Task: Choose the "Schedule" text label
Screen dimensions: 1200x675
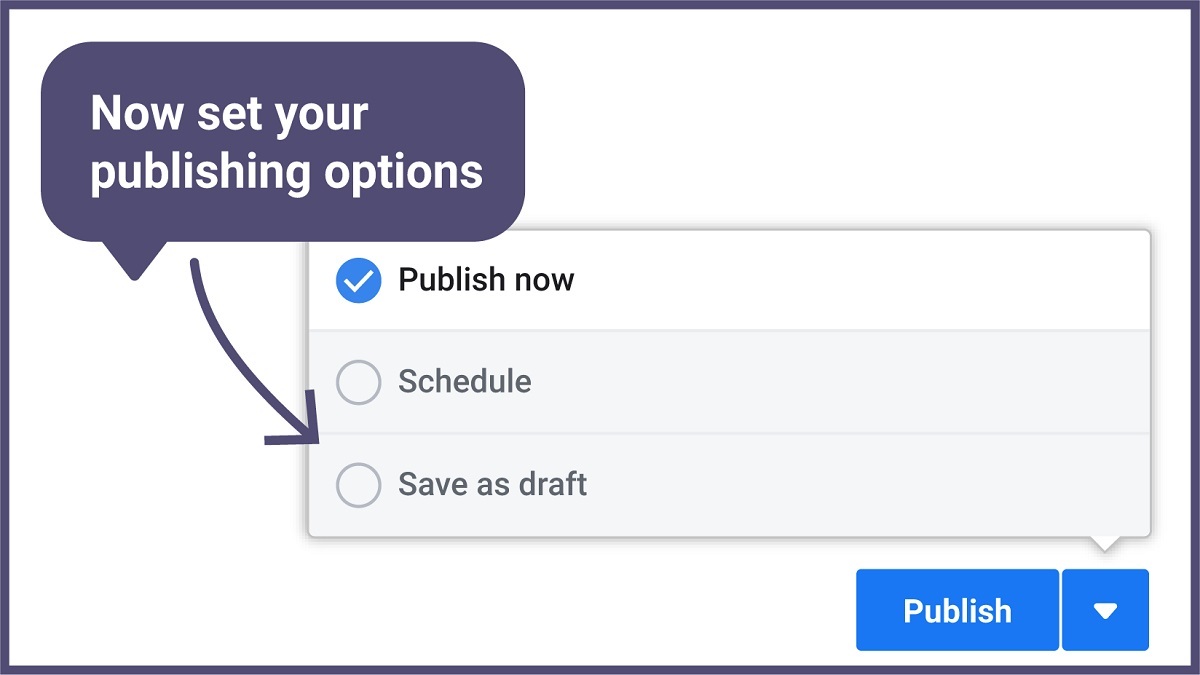Action: pos(465,381)
